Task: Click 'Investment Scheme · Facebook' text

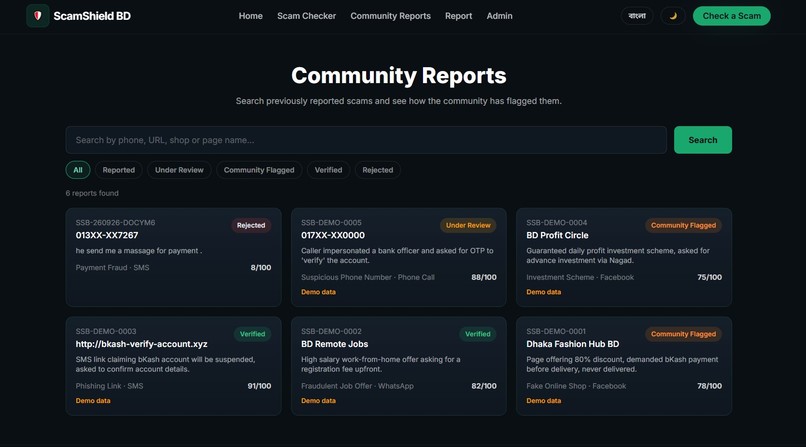Action: 580,277
